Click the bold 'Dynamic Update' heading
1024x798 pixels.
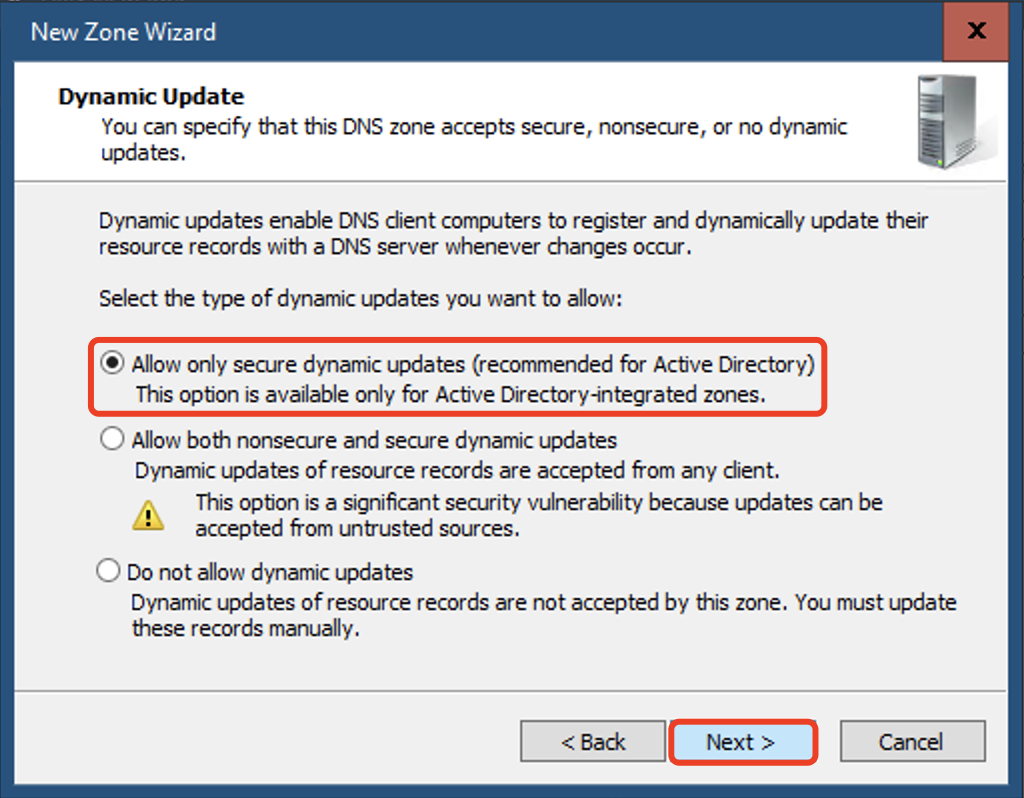pyautogui.click(x=151, y=97)
